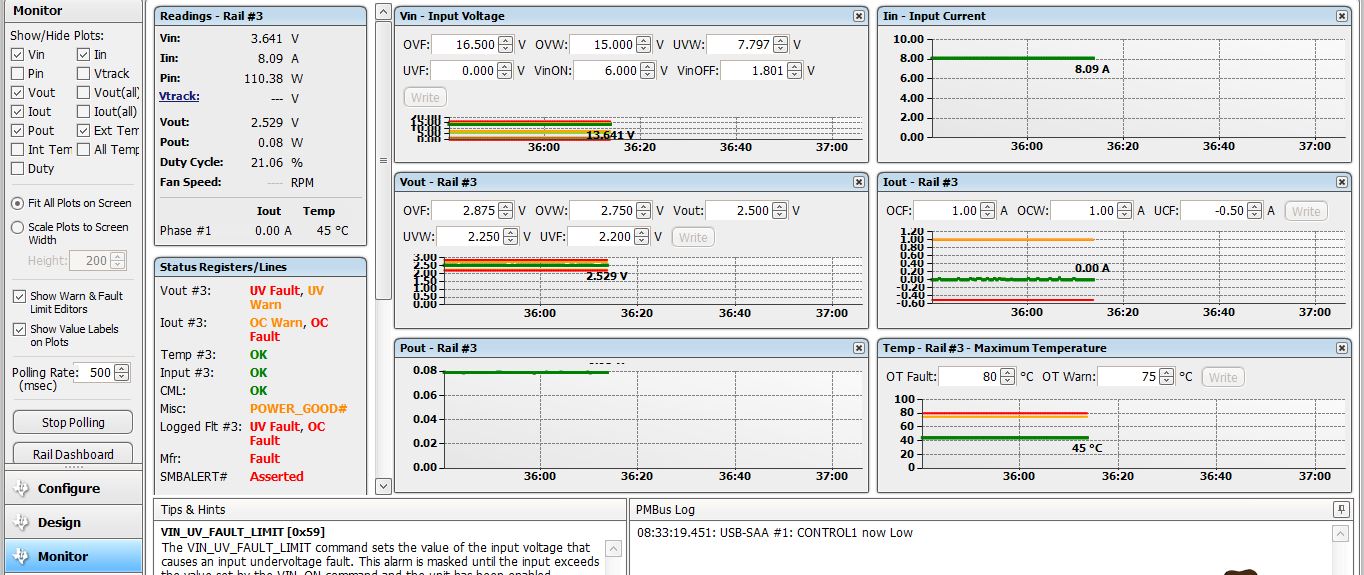
Task: Click the splitter grip between readings and plots
Action: click(x=383, y=160)
